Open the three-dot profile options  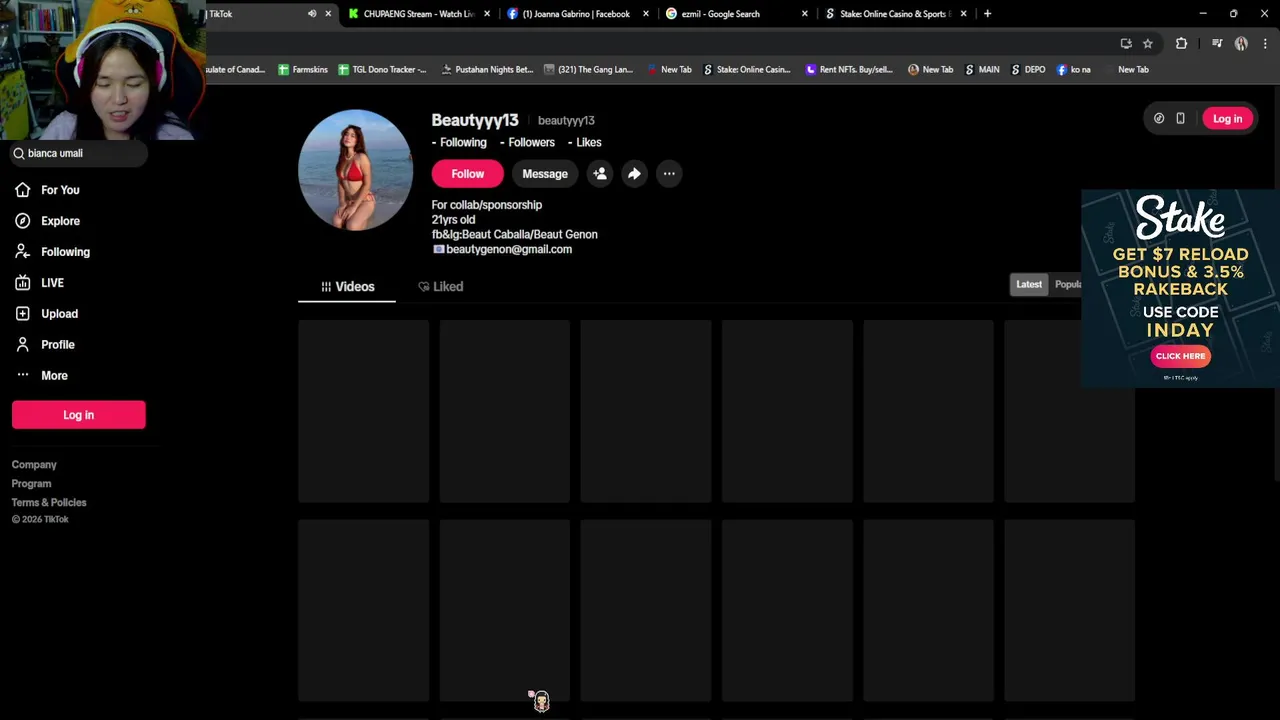669,174
